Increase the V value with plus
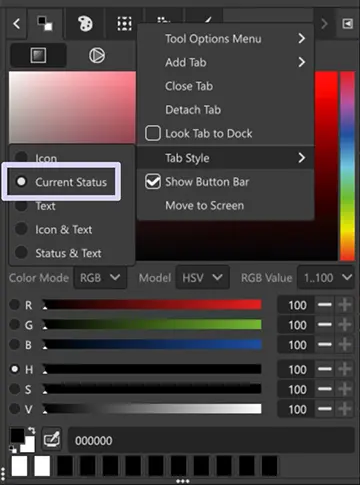 click(345, 409)
